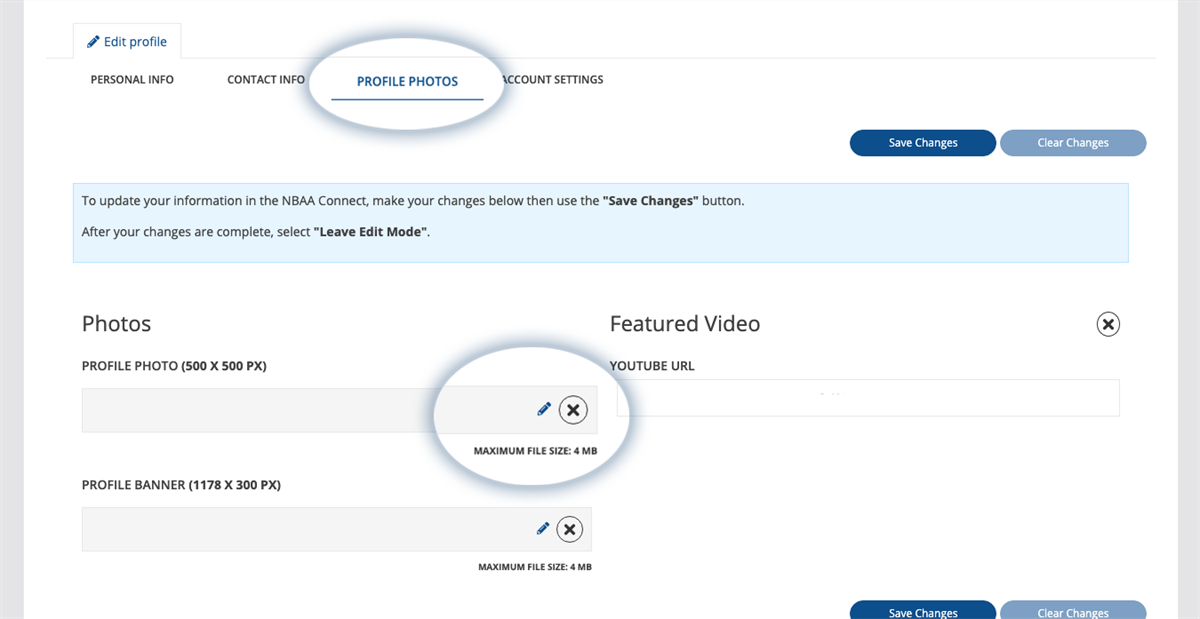
Task: Click the pencil icon on Edit profile tab
Action: tap(93, 42)
